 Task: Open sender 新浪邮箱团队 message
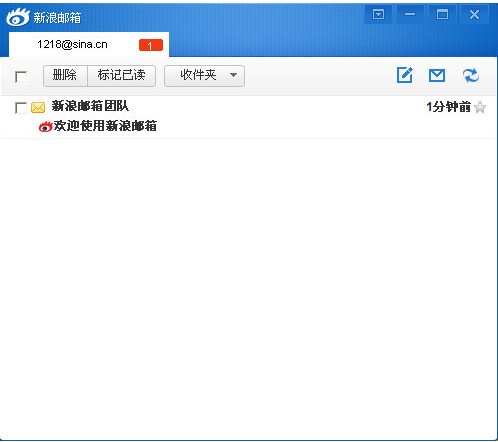coord(90,106)
